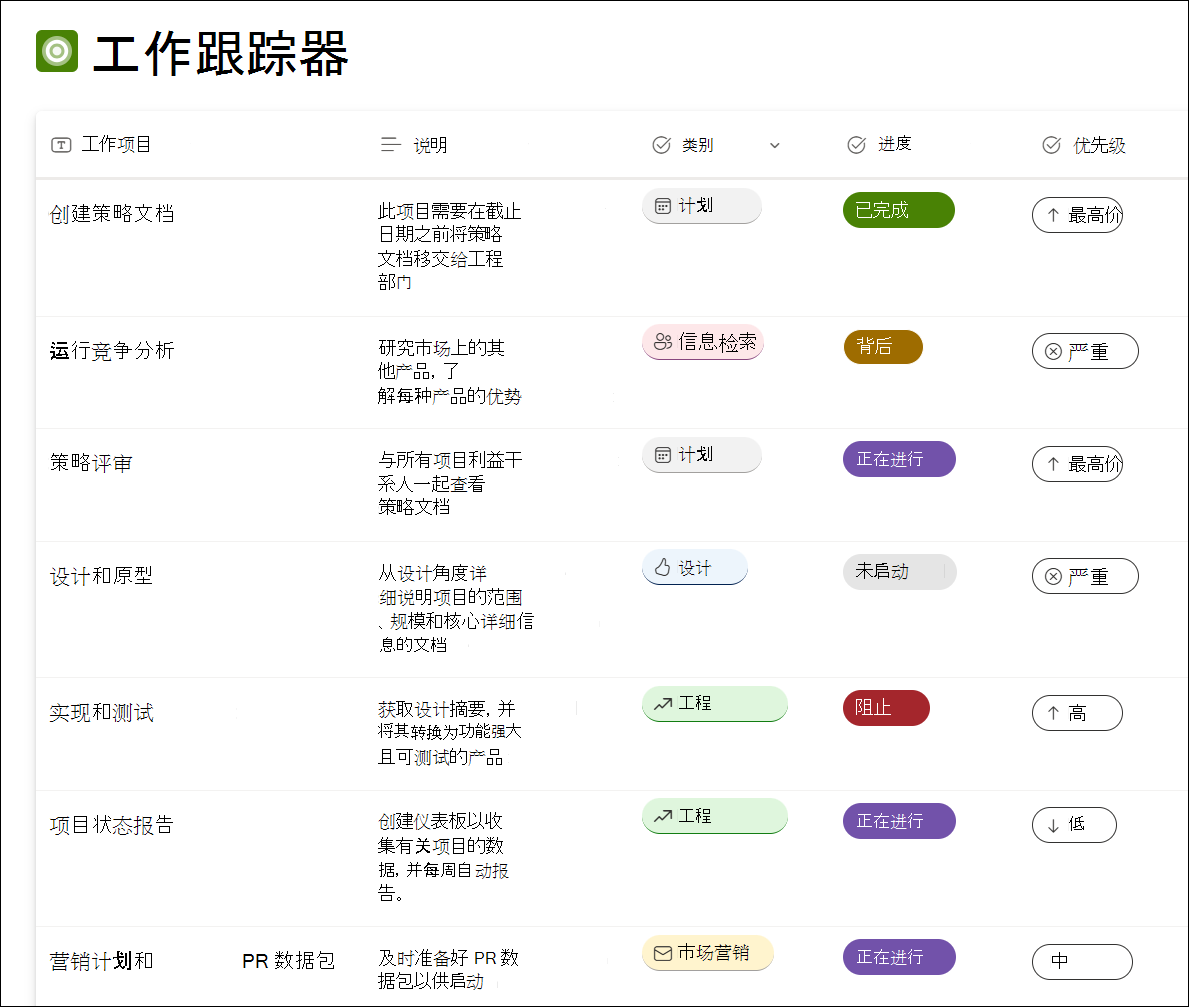Viewport: 1189px width, 1007px height.
Task: Click the 工程 label in 项目状态报告 row
Action: point(695,815)
